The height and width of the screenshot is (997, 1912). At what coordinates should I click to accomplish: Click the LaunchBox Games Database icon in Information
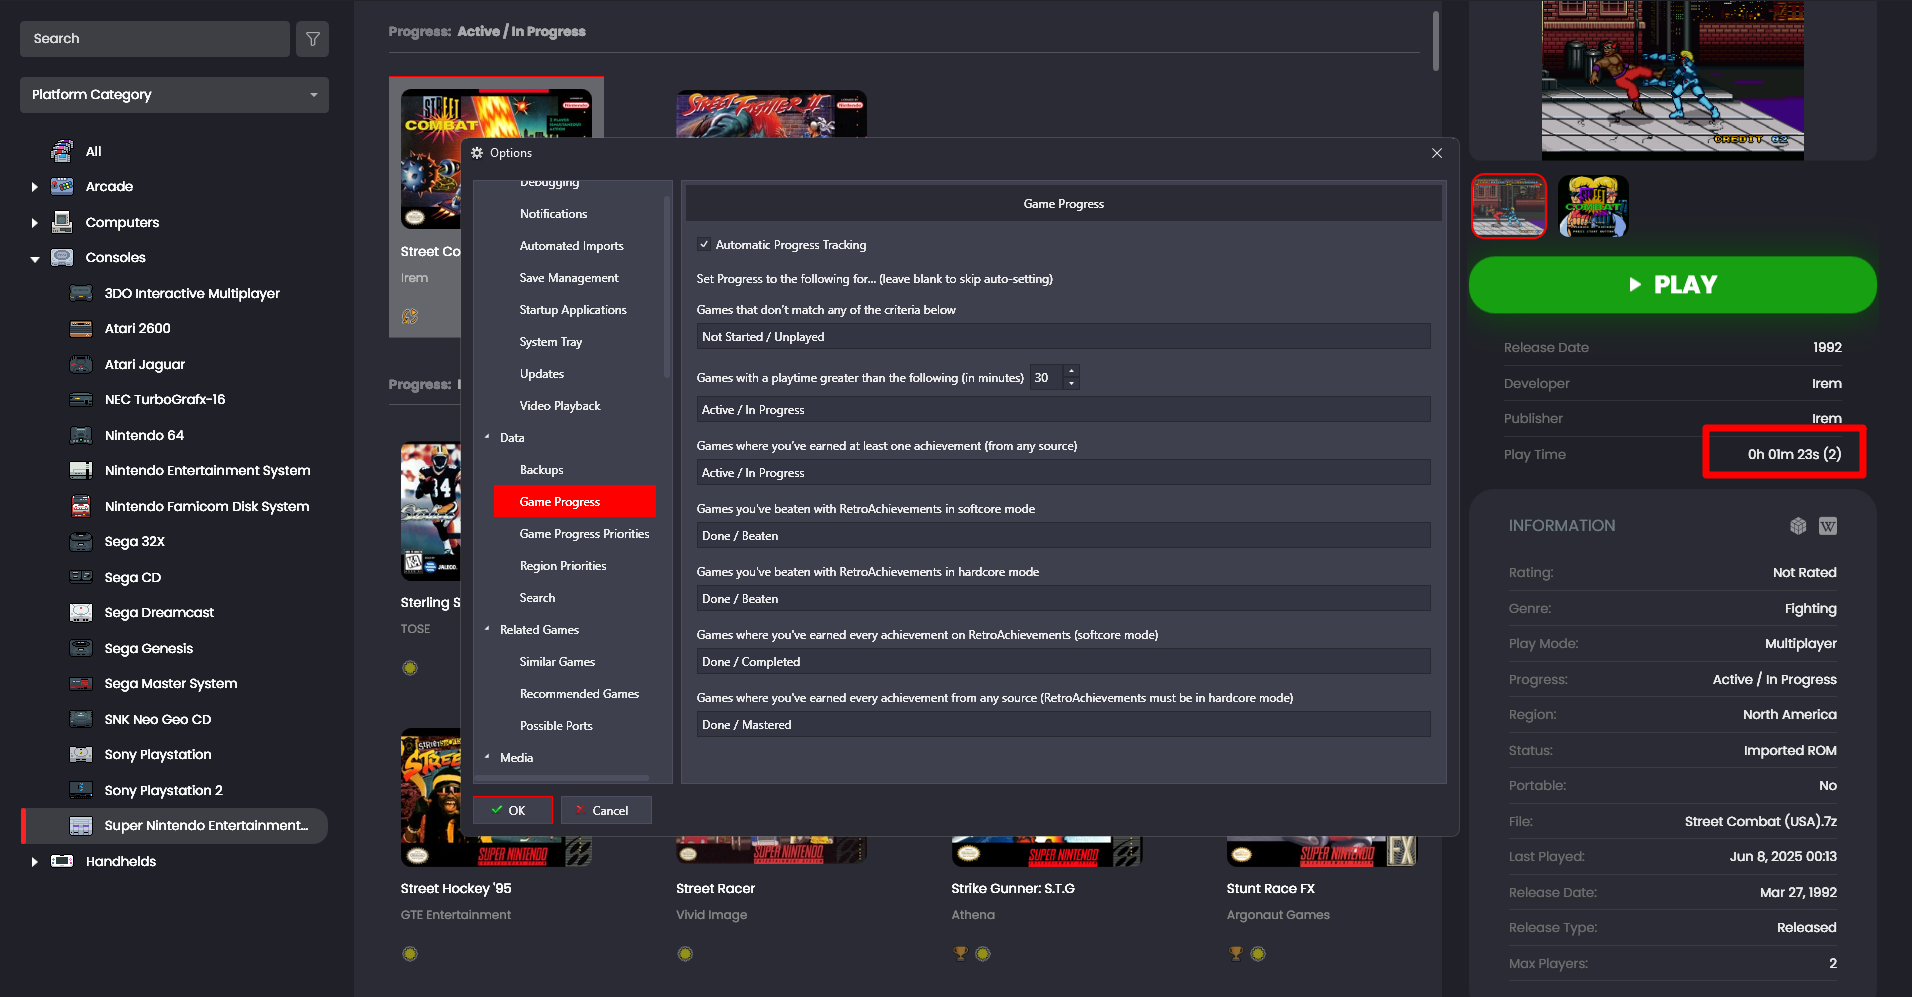tap(1798, 526)
